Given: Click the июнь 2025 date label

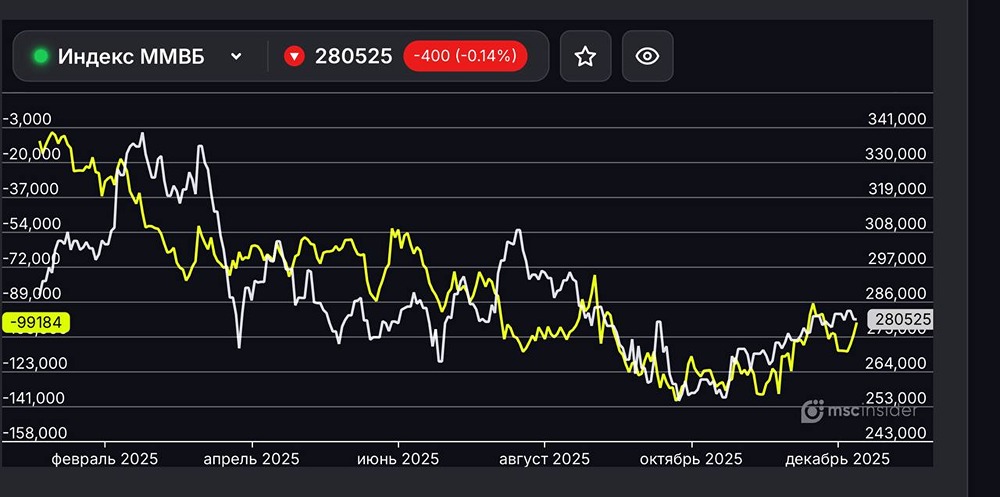Looking at the screenshot, I should (x=398, y=459).
